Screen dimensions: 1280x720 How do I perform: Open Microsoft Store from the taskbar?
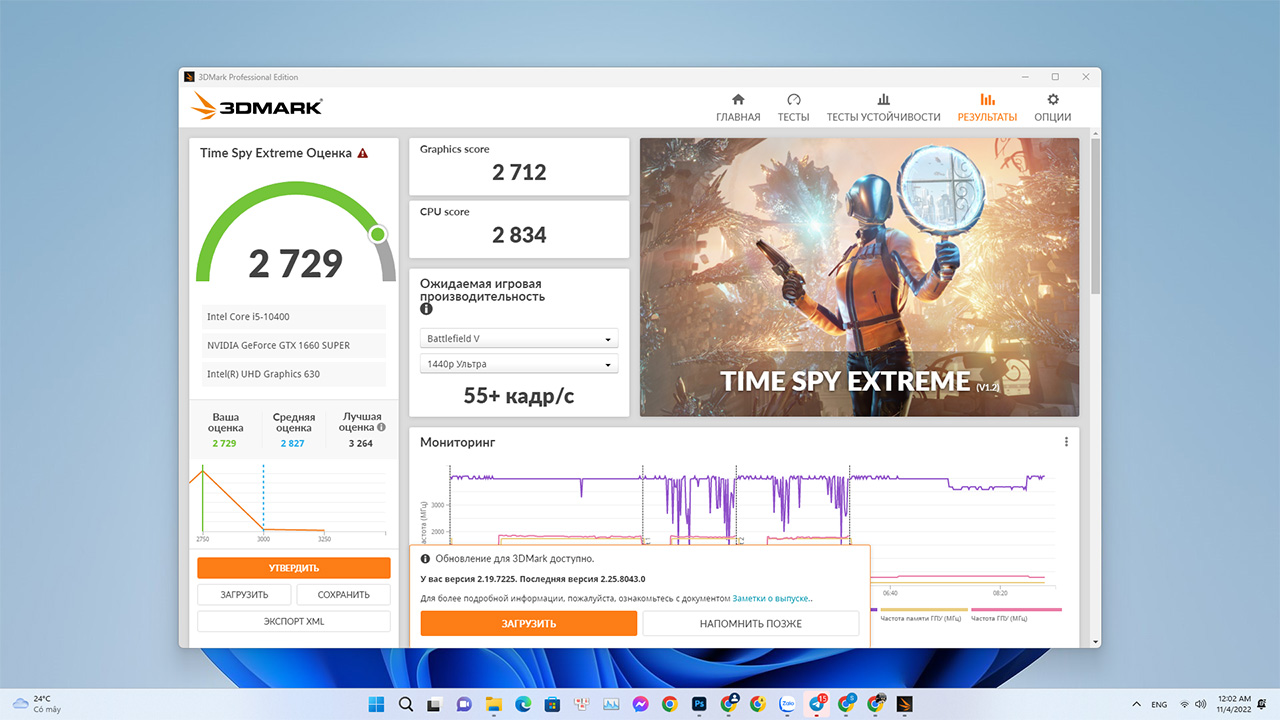pyautogui.click(x=552, y=704)
